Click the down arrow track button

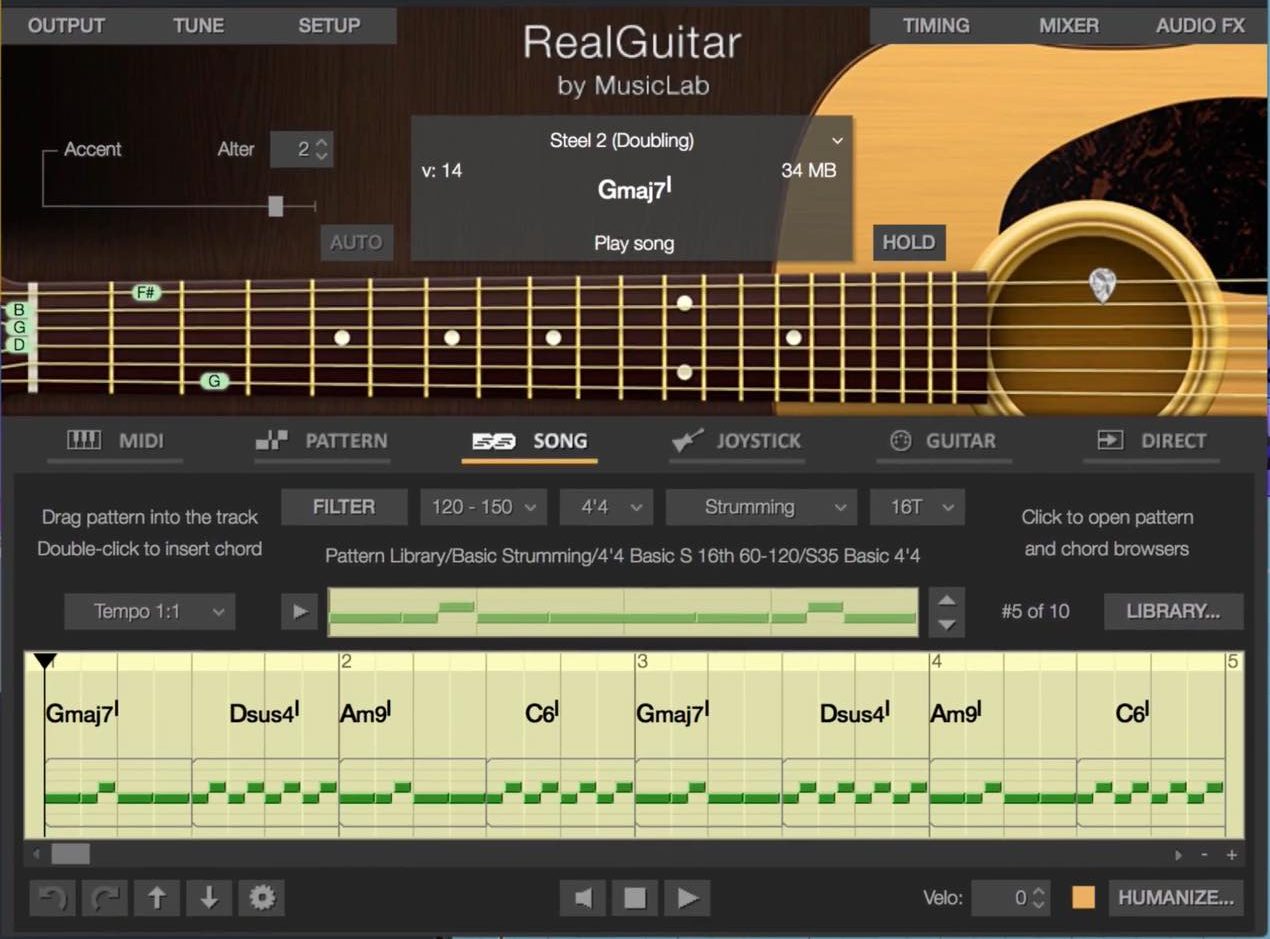[209, 897]
